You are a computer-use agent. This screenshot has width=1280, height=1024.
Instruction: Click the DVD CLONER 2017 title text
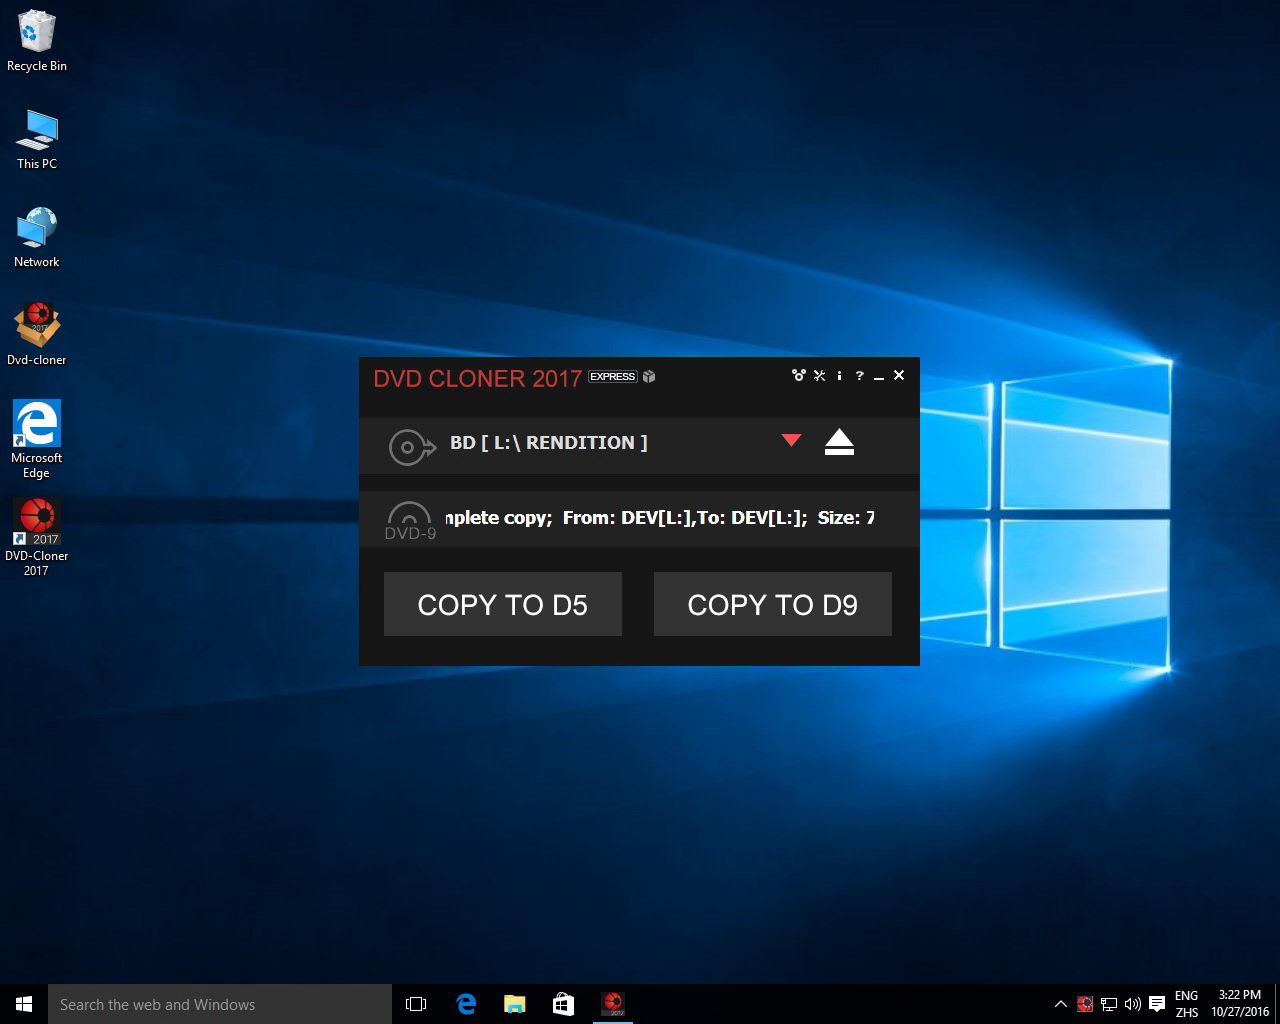(477, 379)
